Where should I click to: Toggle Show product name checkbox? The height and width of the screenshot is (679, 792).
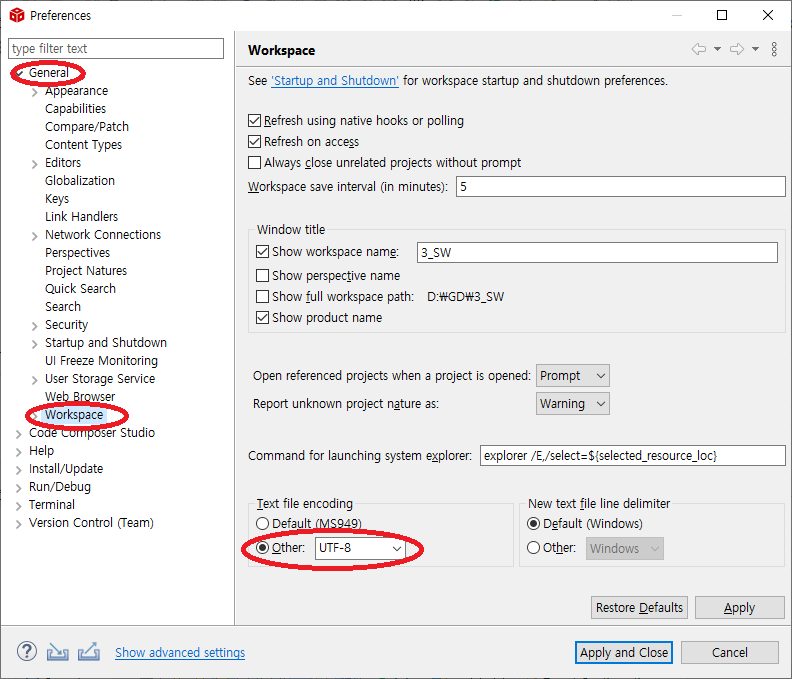[262, 317]
